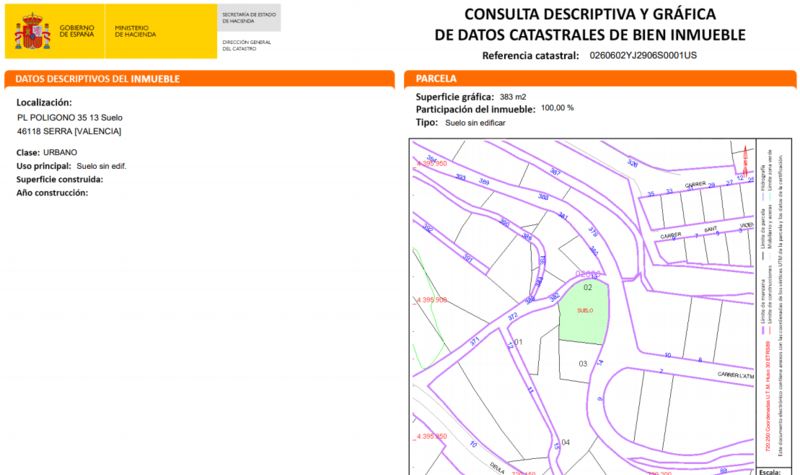Select '46118 SERRA [VALENCIA]' text

[69, 131]
